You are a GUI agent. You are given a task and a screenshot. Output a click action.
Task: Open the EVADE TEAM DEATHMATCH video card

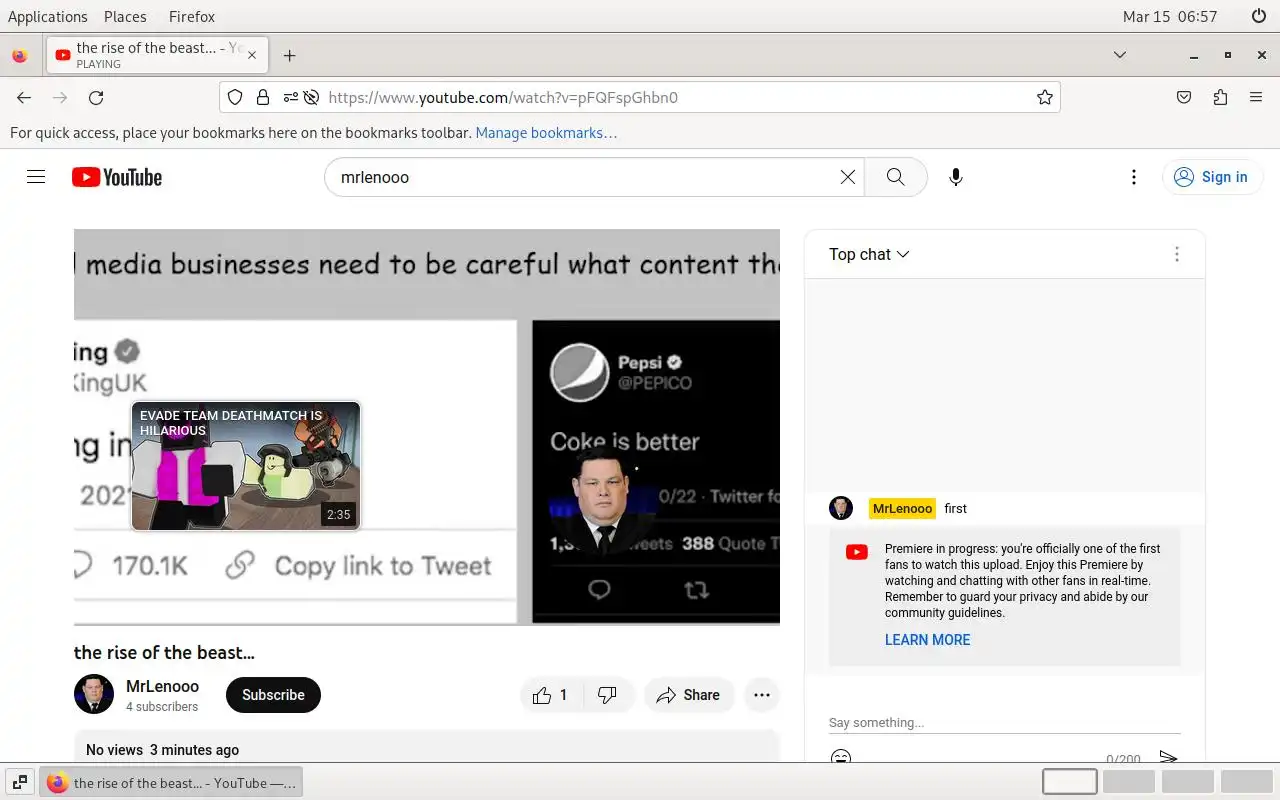coord(246,466)
